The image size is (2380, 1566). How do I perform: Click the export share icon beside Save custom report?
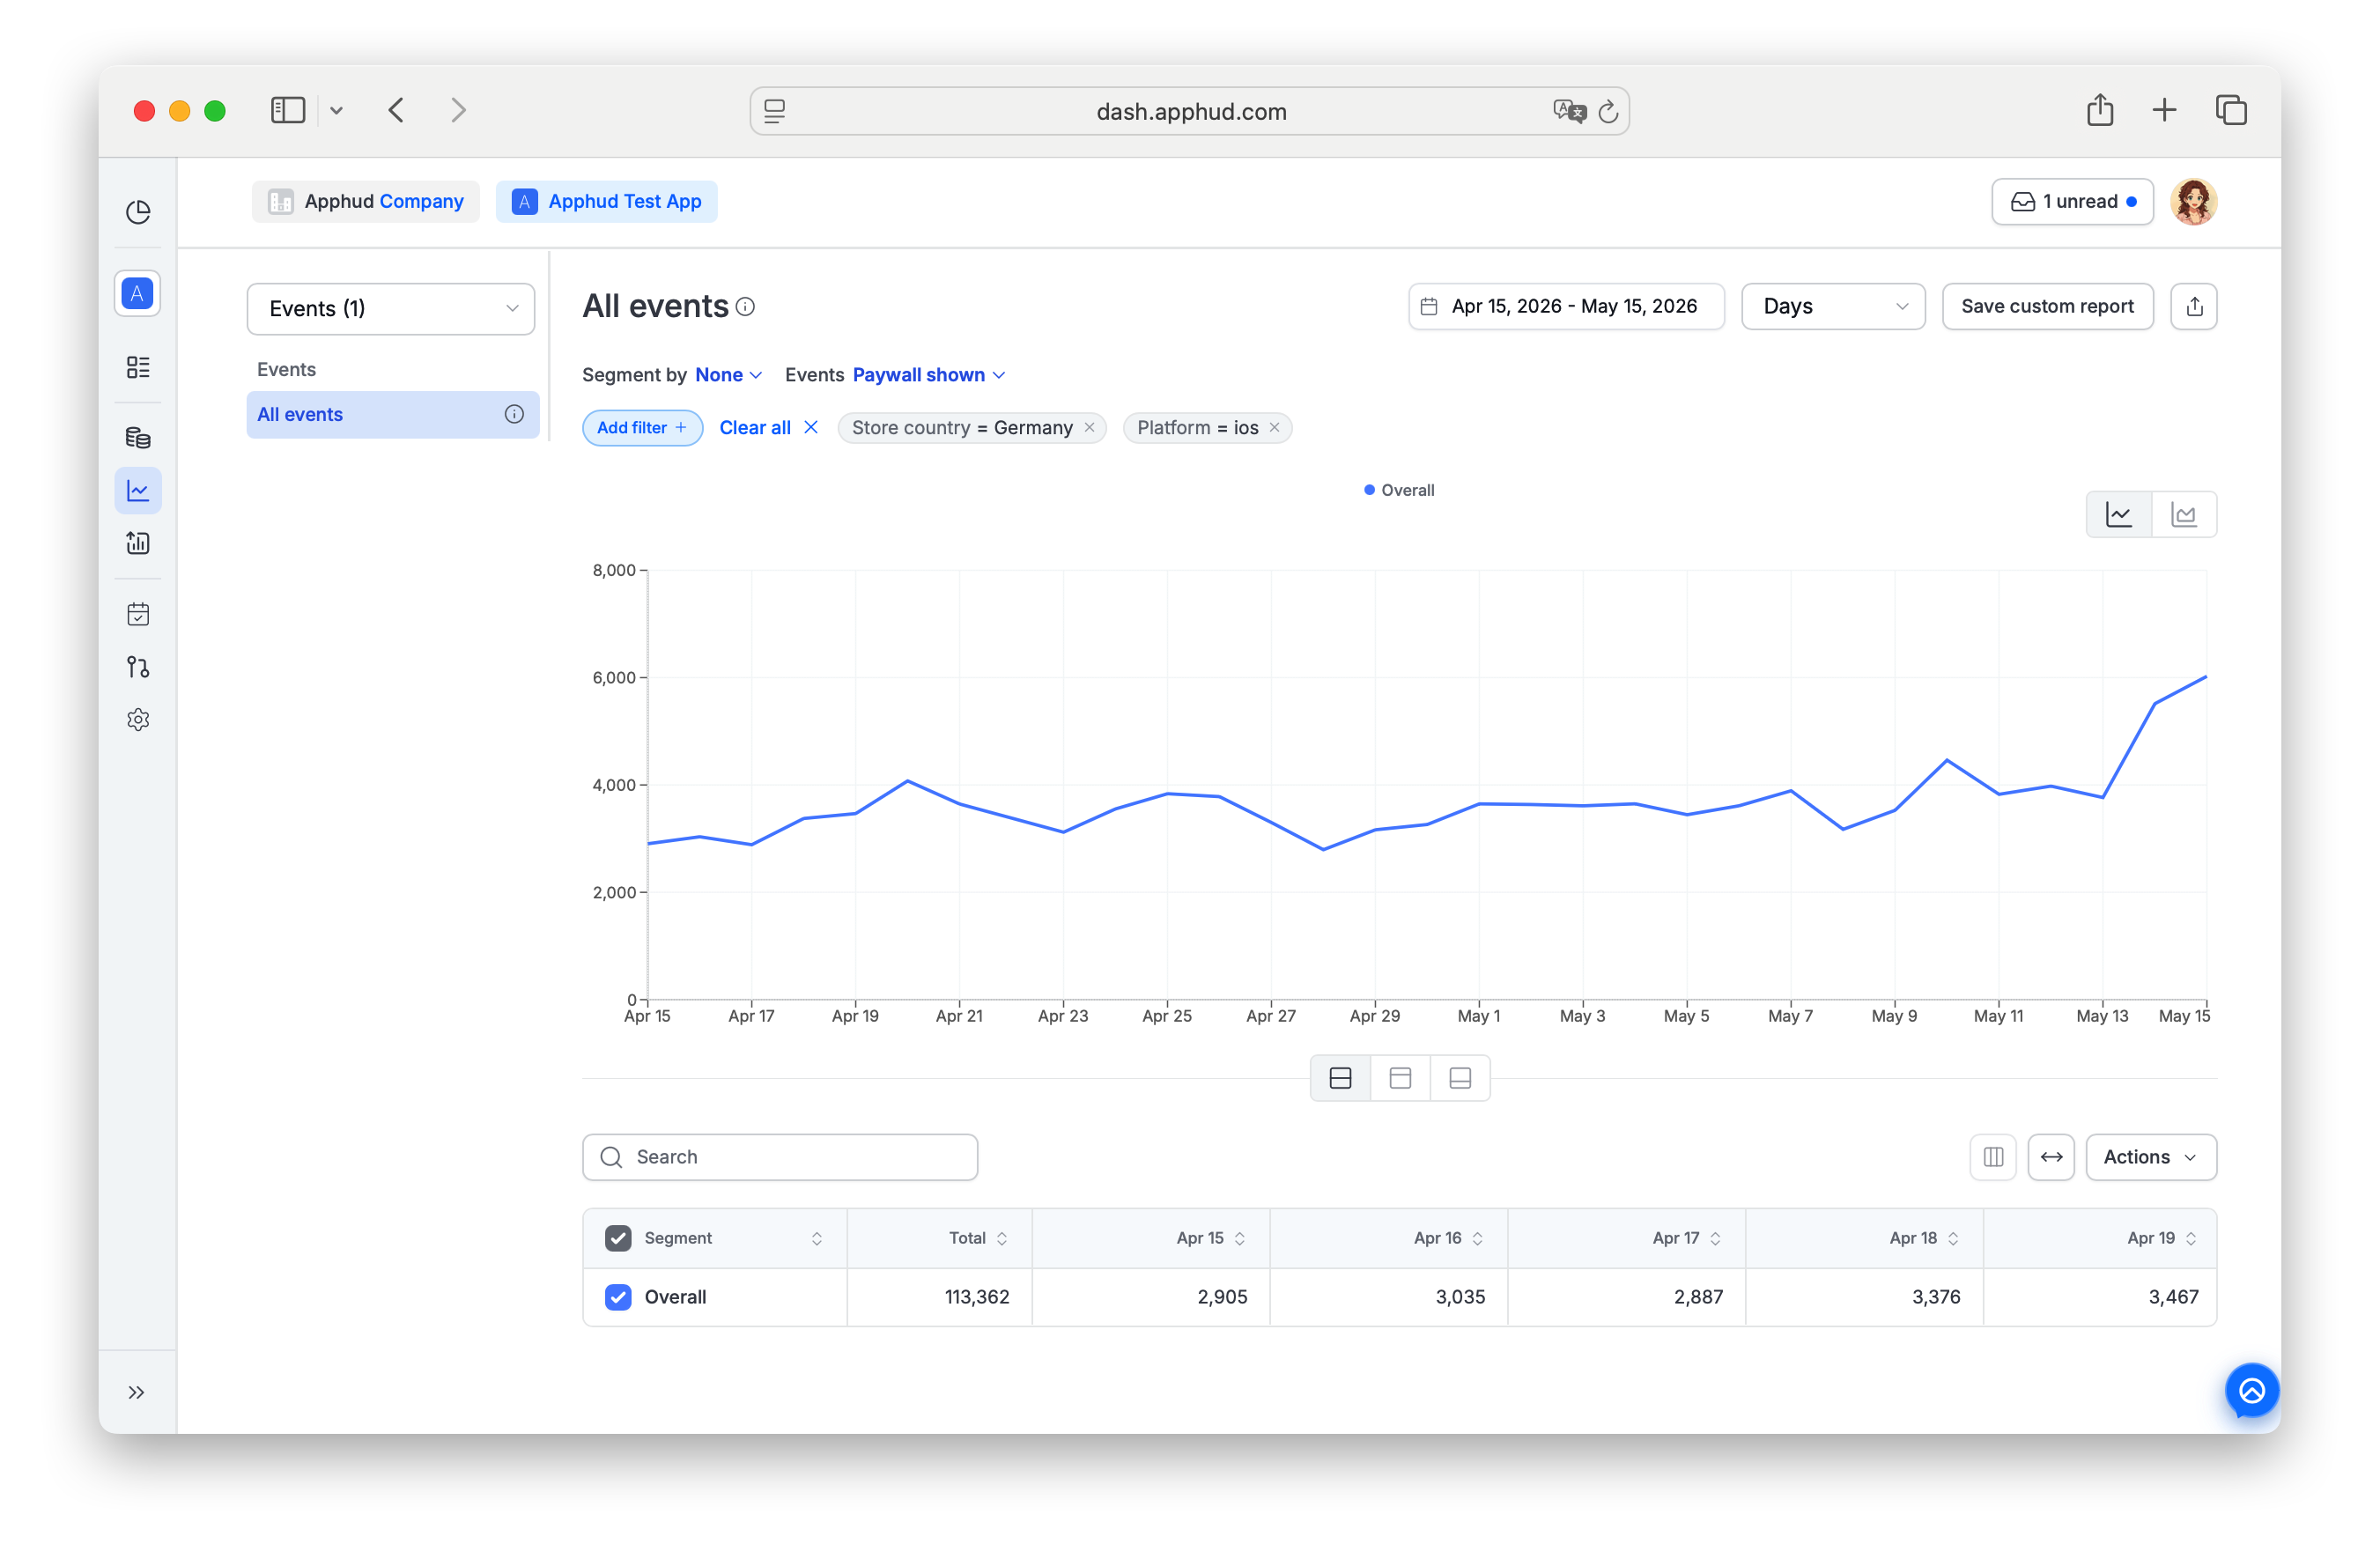[x=2193, y=306]
